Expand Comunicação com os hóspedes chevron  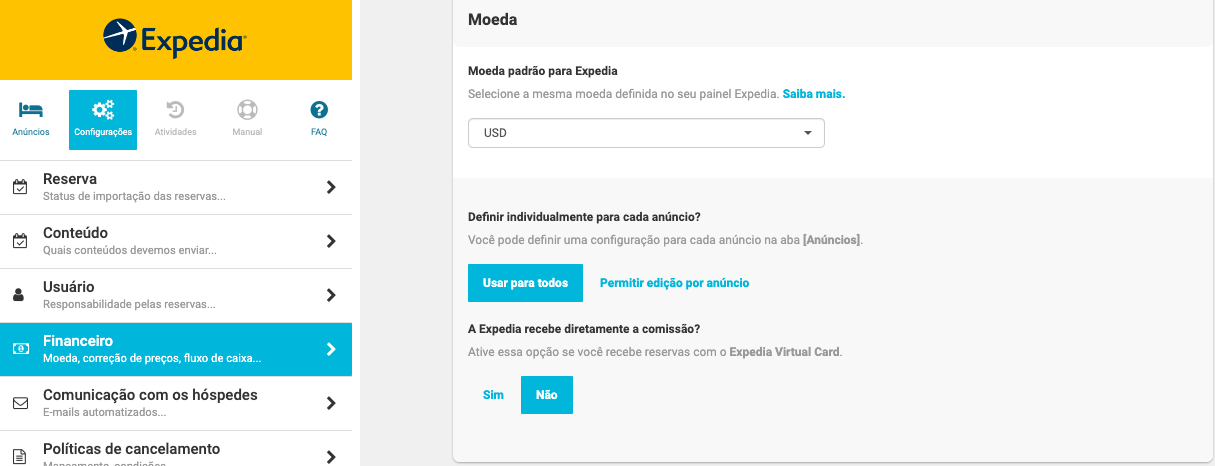point(331,403)
